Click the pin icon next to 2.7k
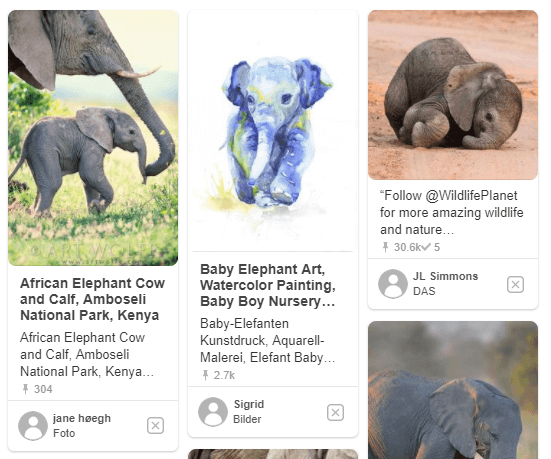Screen dimensions: 551x459 point(205,375)
